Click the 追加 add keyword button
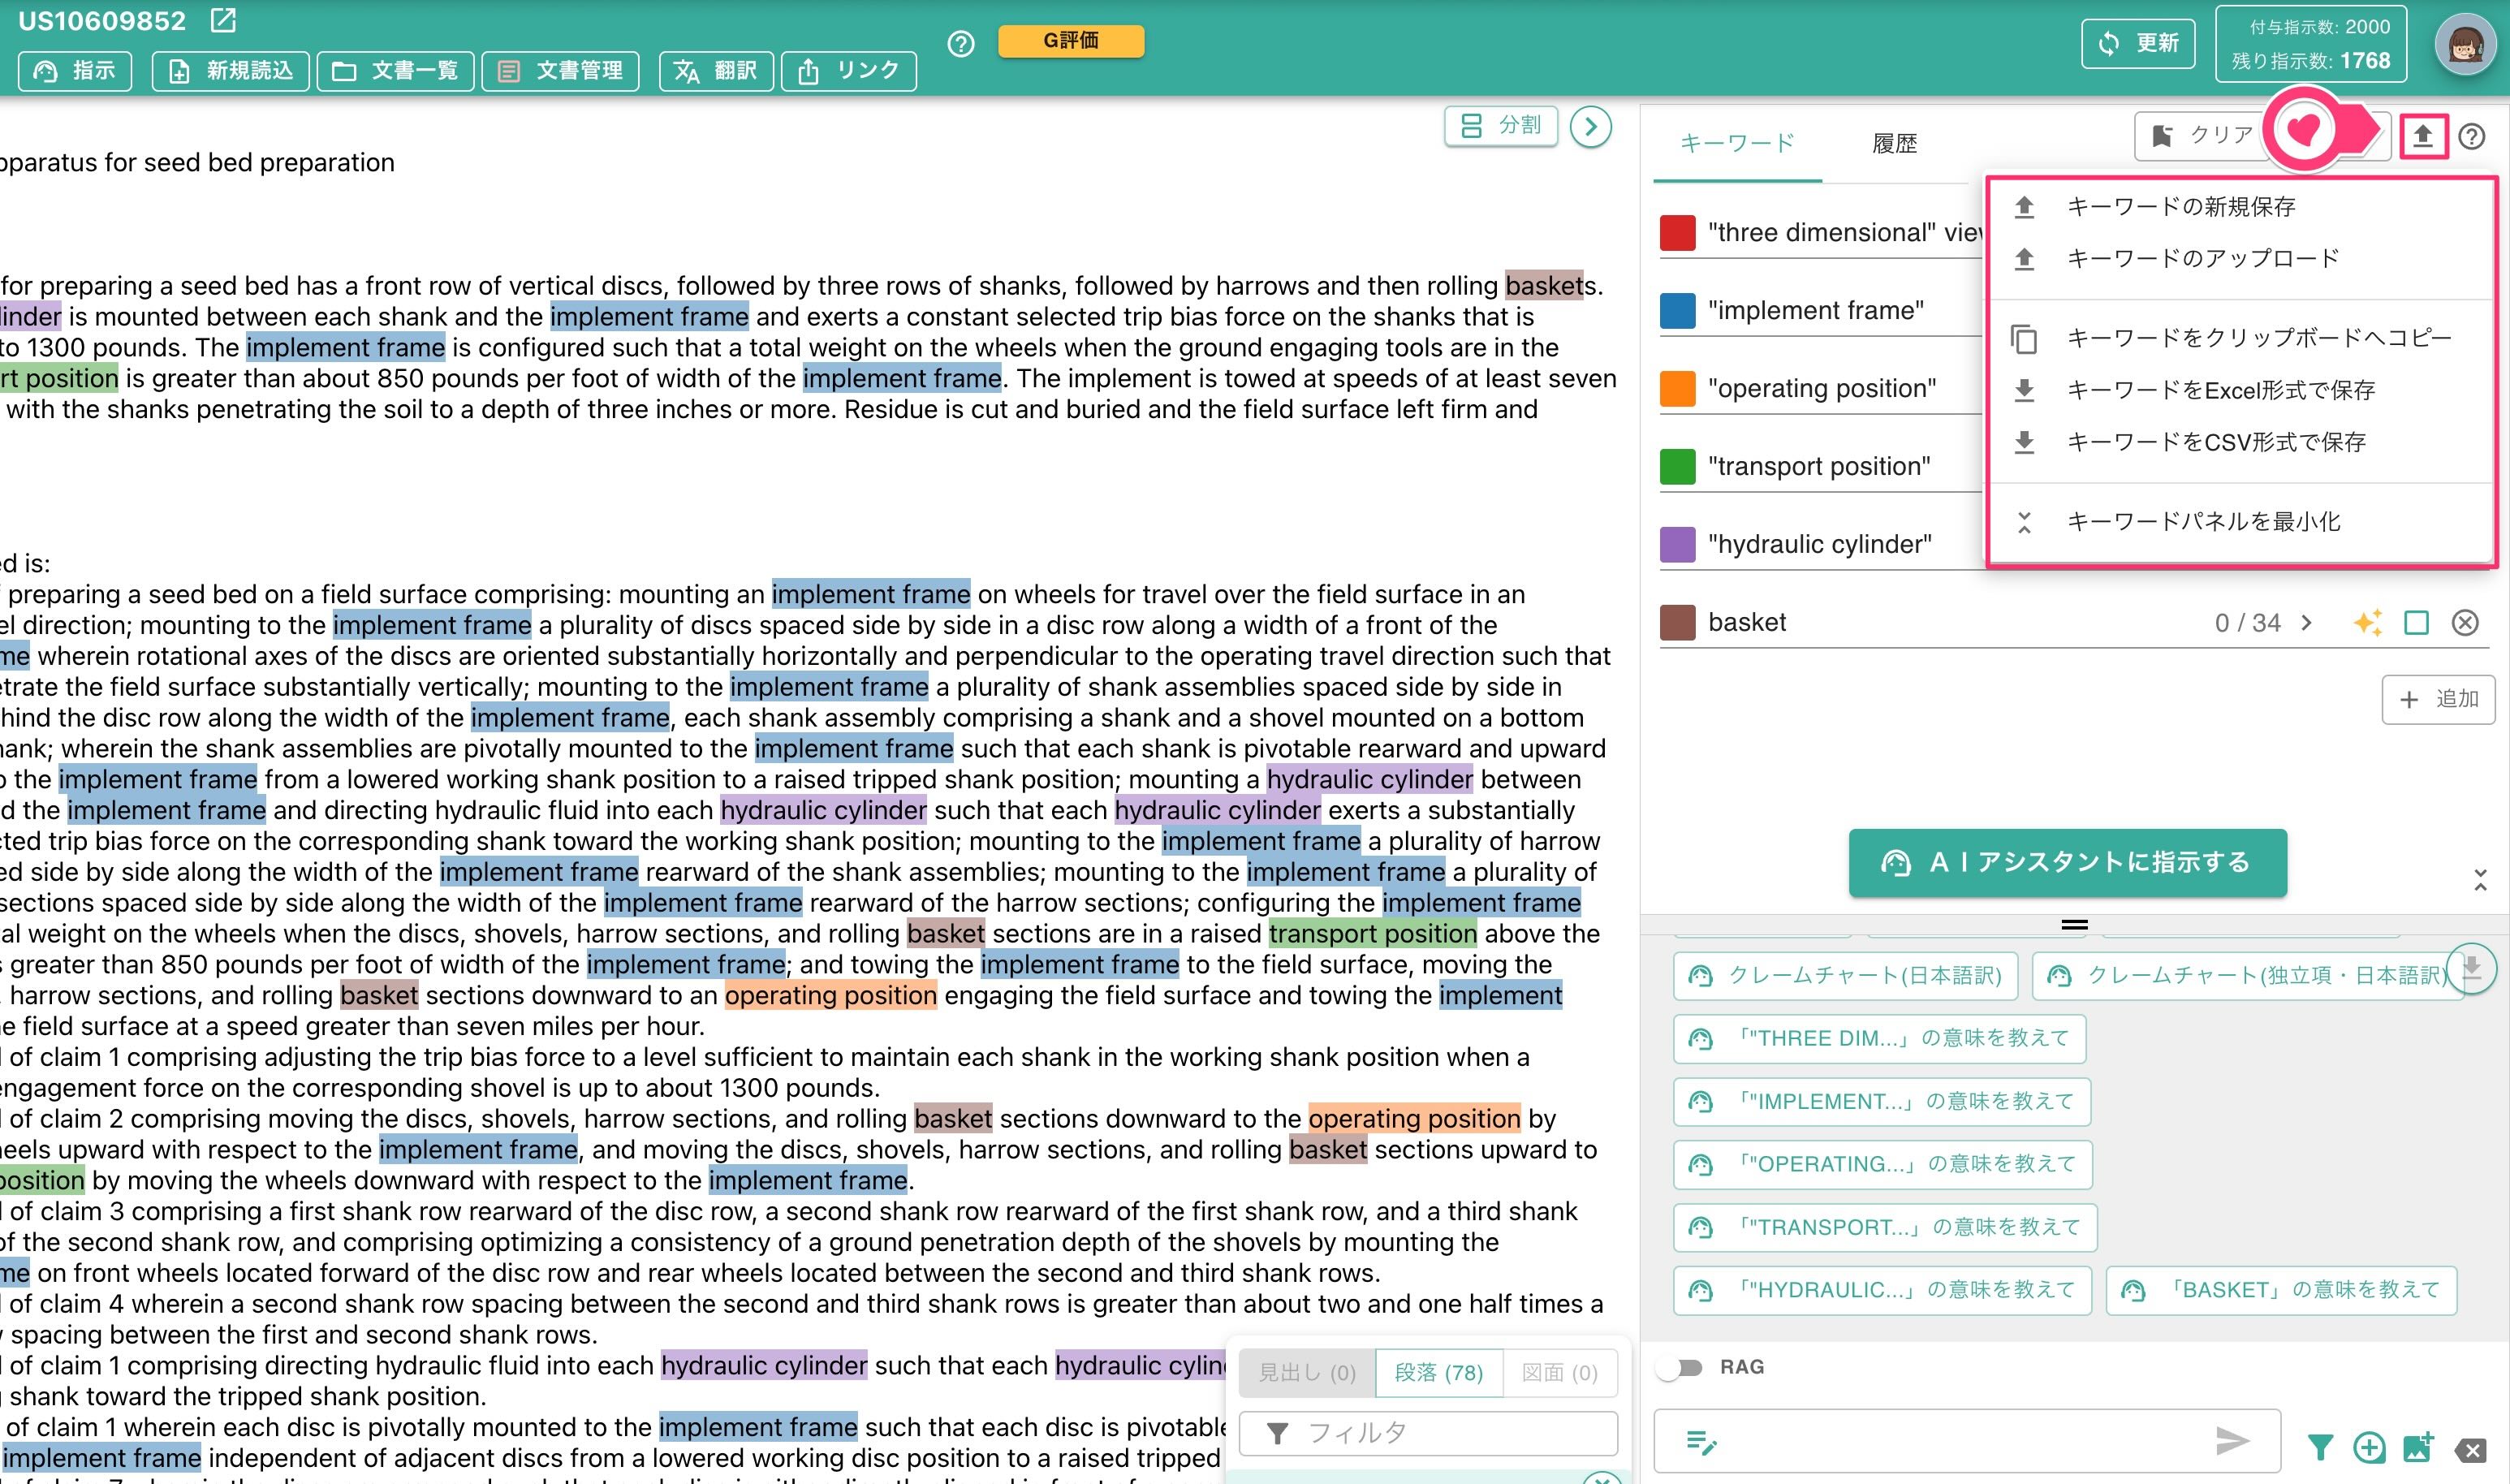This screenshot has width=2510, height=1484. (x=2438, y=699)
